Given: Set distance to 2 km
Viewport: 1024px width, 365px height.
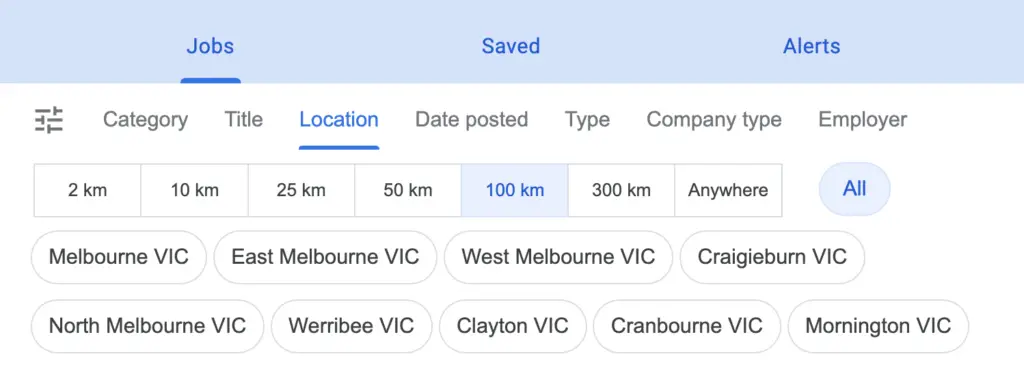Looking at the screenshot, I should [x=88, y=191].
